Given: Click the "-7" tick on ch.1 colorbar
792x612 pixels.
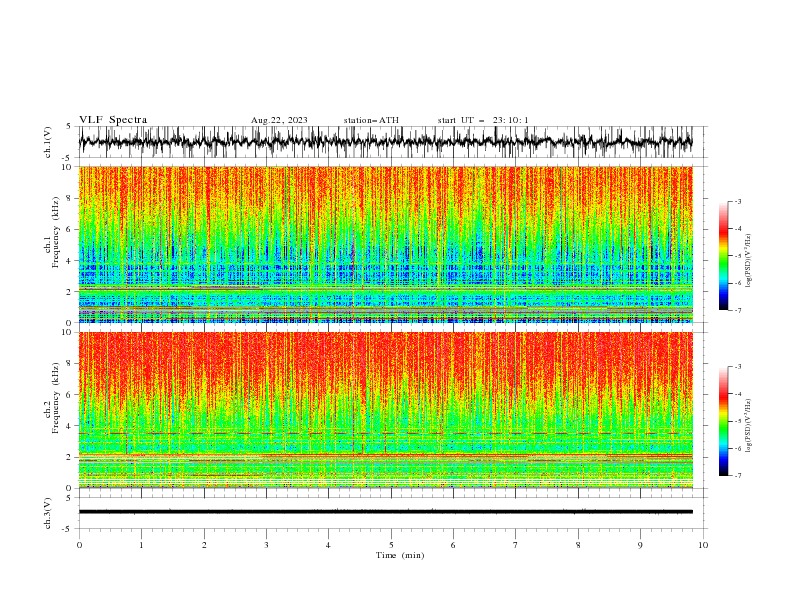Looking at the screenshot, I should (x=738, y=310).
